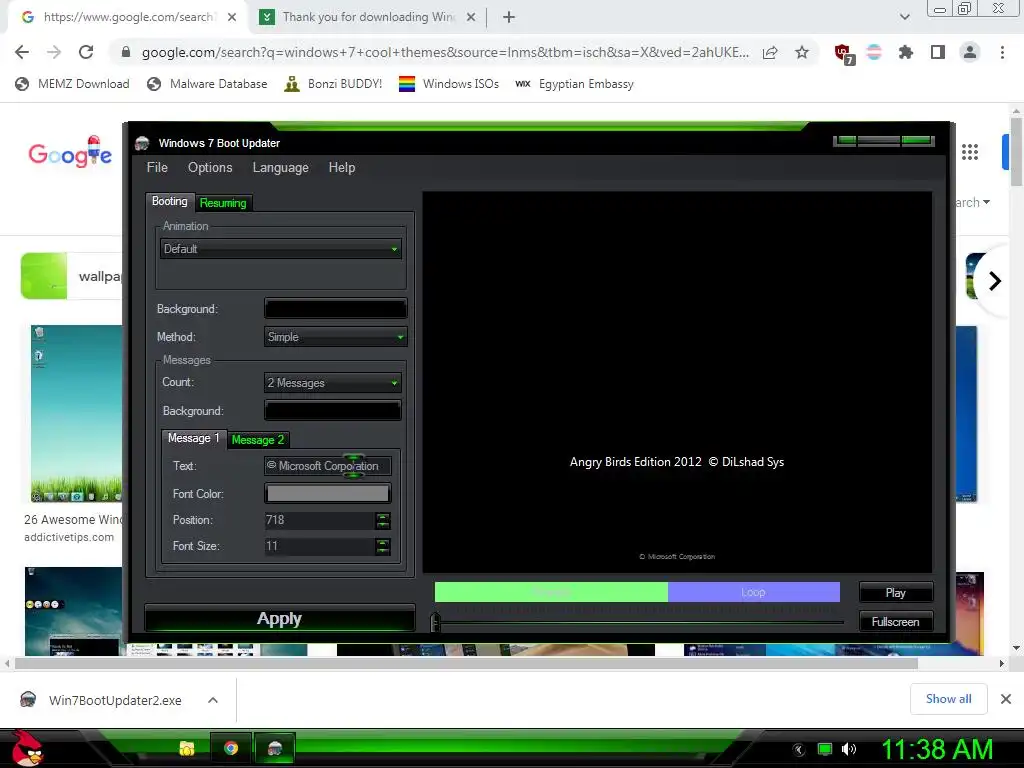This screenshot has width=1024, height=768.
Task: Reload the Chrome page
Action: [x=86, y=52]
